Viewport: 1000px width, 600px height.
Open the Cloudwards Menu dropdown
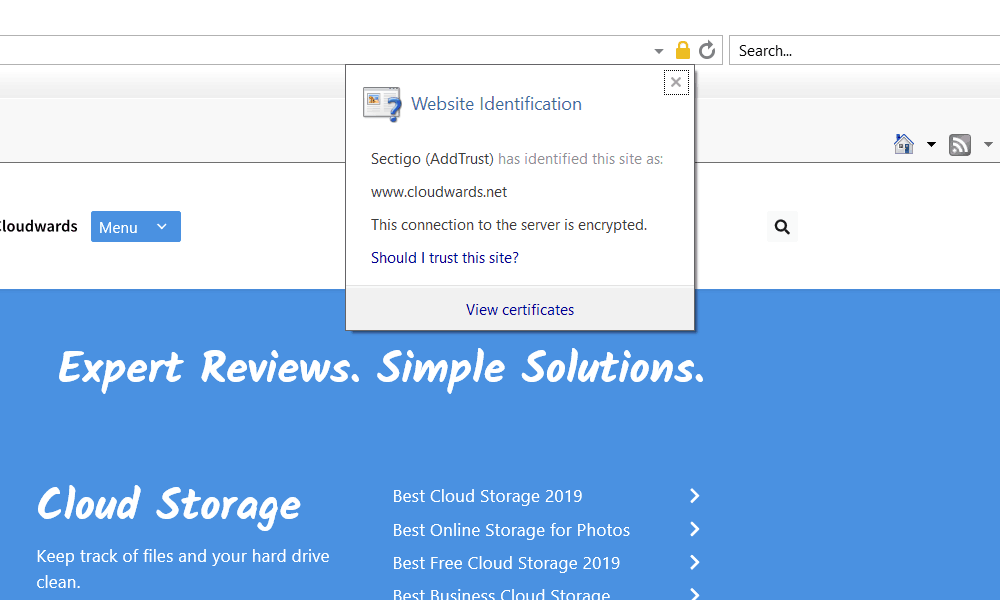click(136, 226)
